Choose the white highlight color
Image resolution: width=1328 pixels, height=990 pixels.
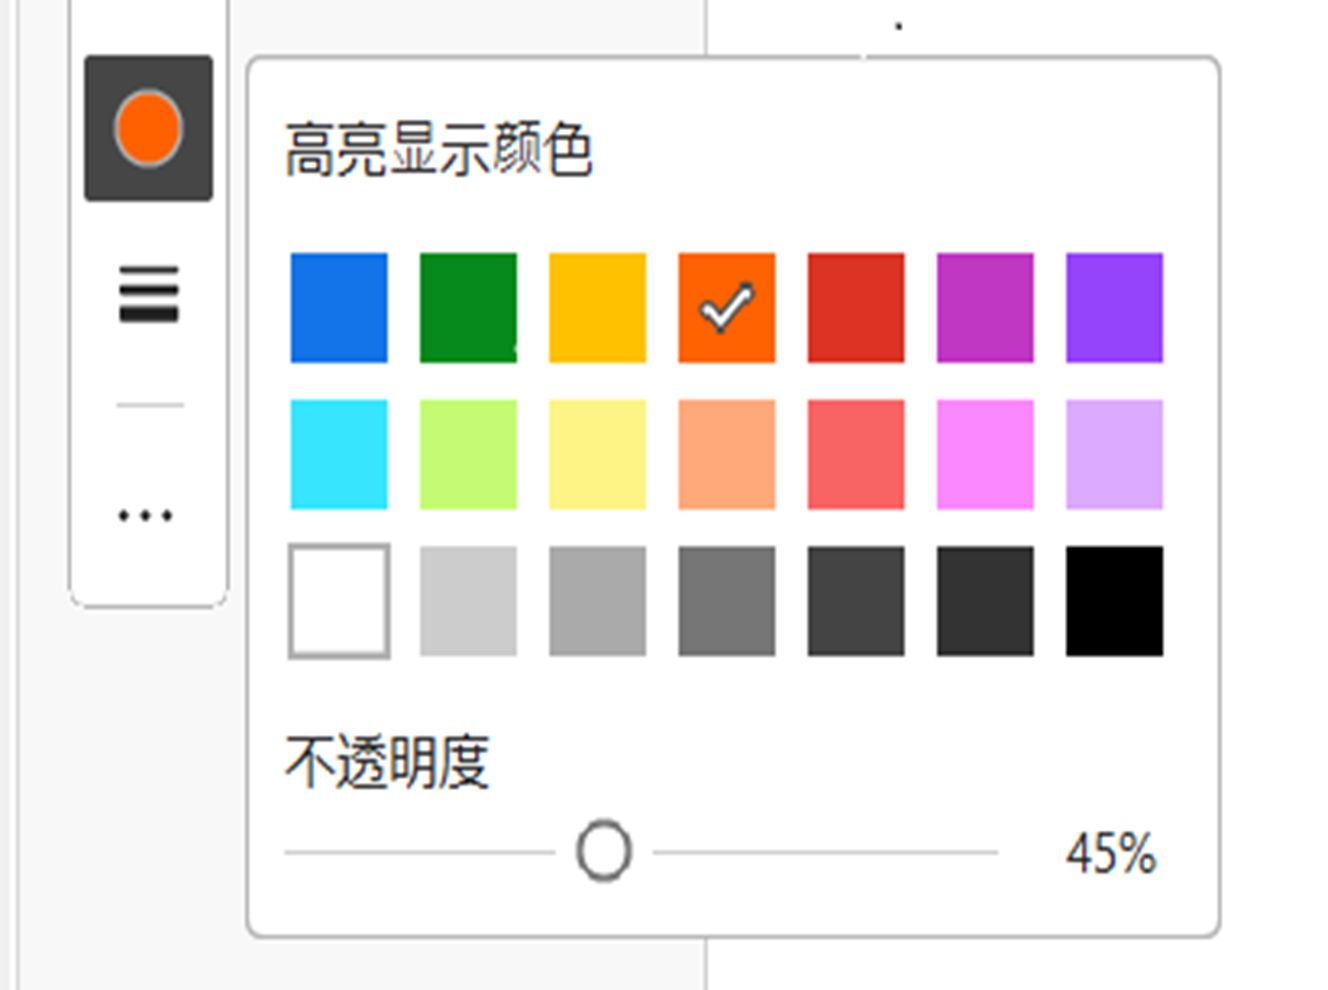click(x=337, y=600)
